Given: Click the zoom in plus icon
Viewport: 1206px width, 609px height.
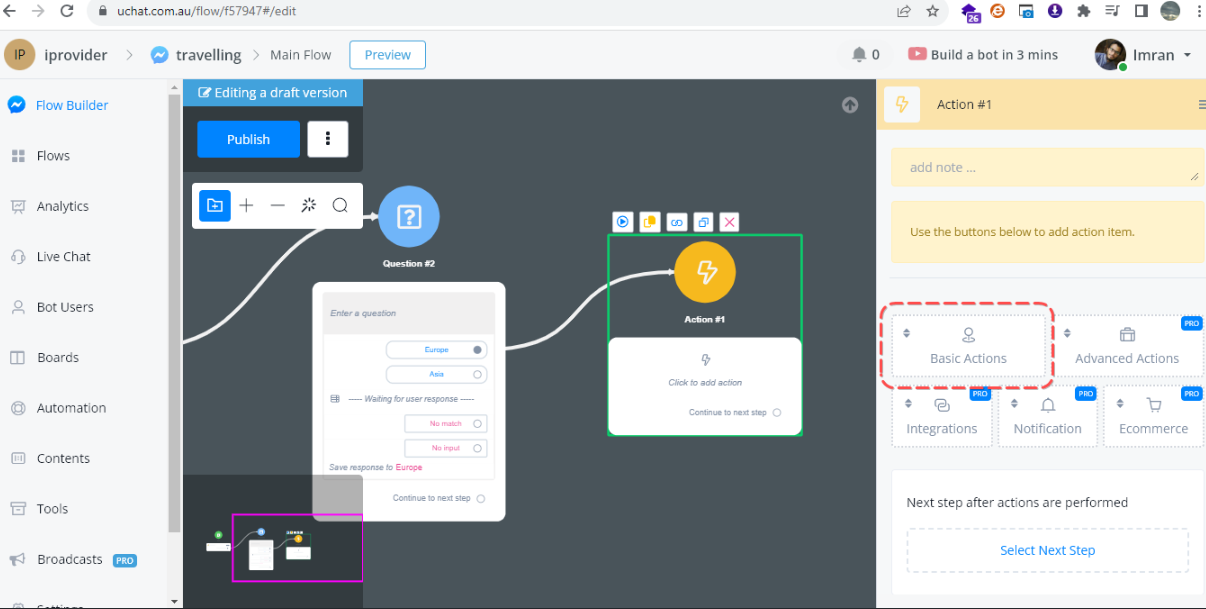Looking at the screenshot, I should (x=246, y=206).
